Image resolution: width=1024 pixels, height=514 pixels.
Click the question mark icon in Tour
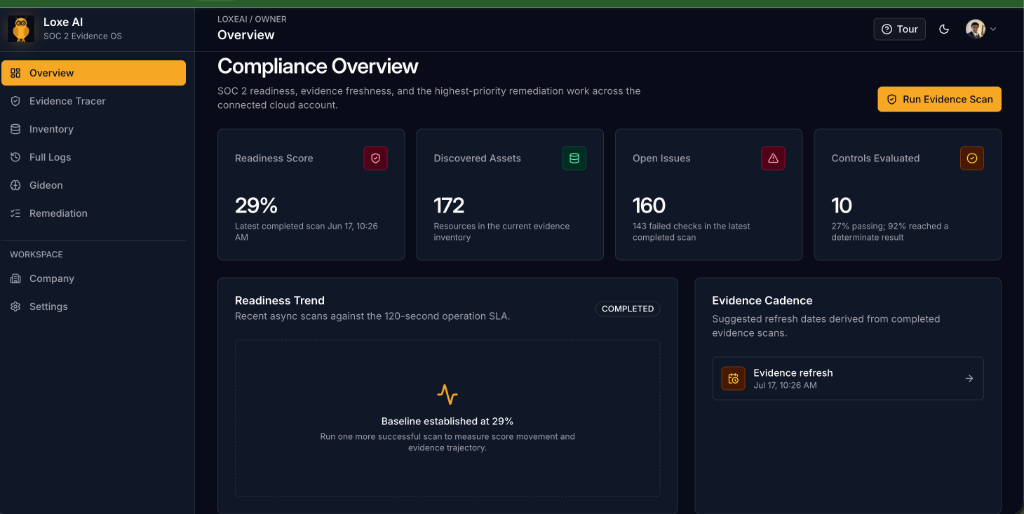[886, 29]
